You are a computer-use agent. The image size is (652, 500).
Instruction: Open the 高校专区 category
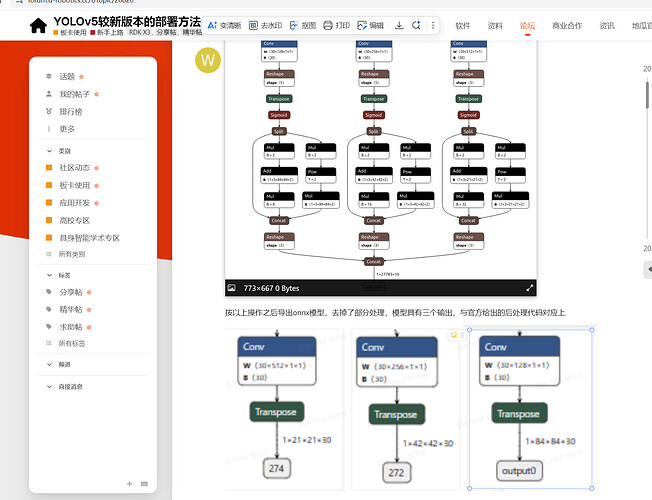coord(74,220)
